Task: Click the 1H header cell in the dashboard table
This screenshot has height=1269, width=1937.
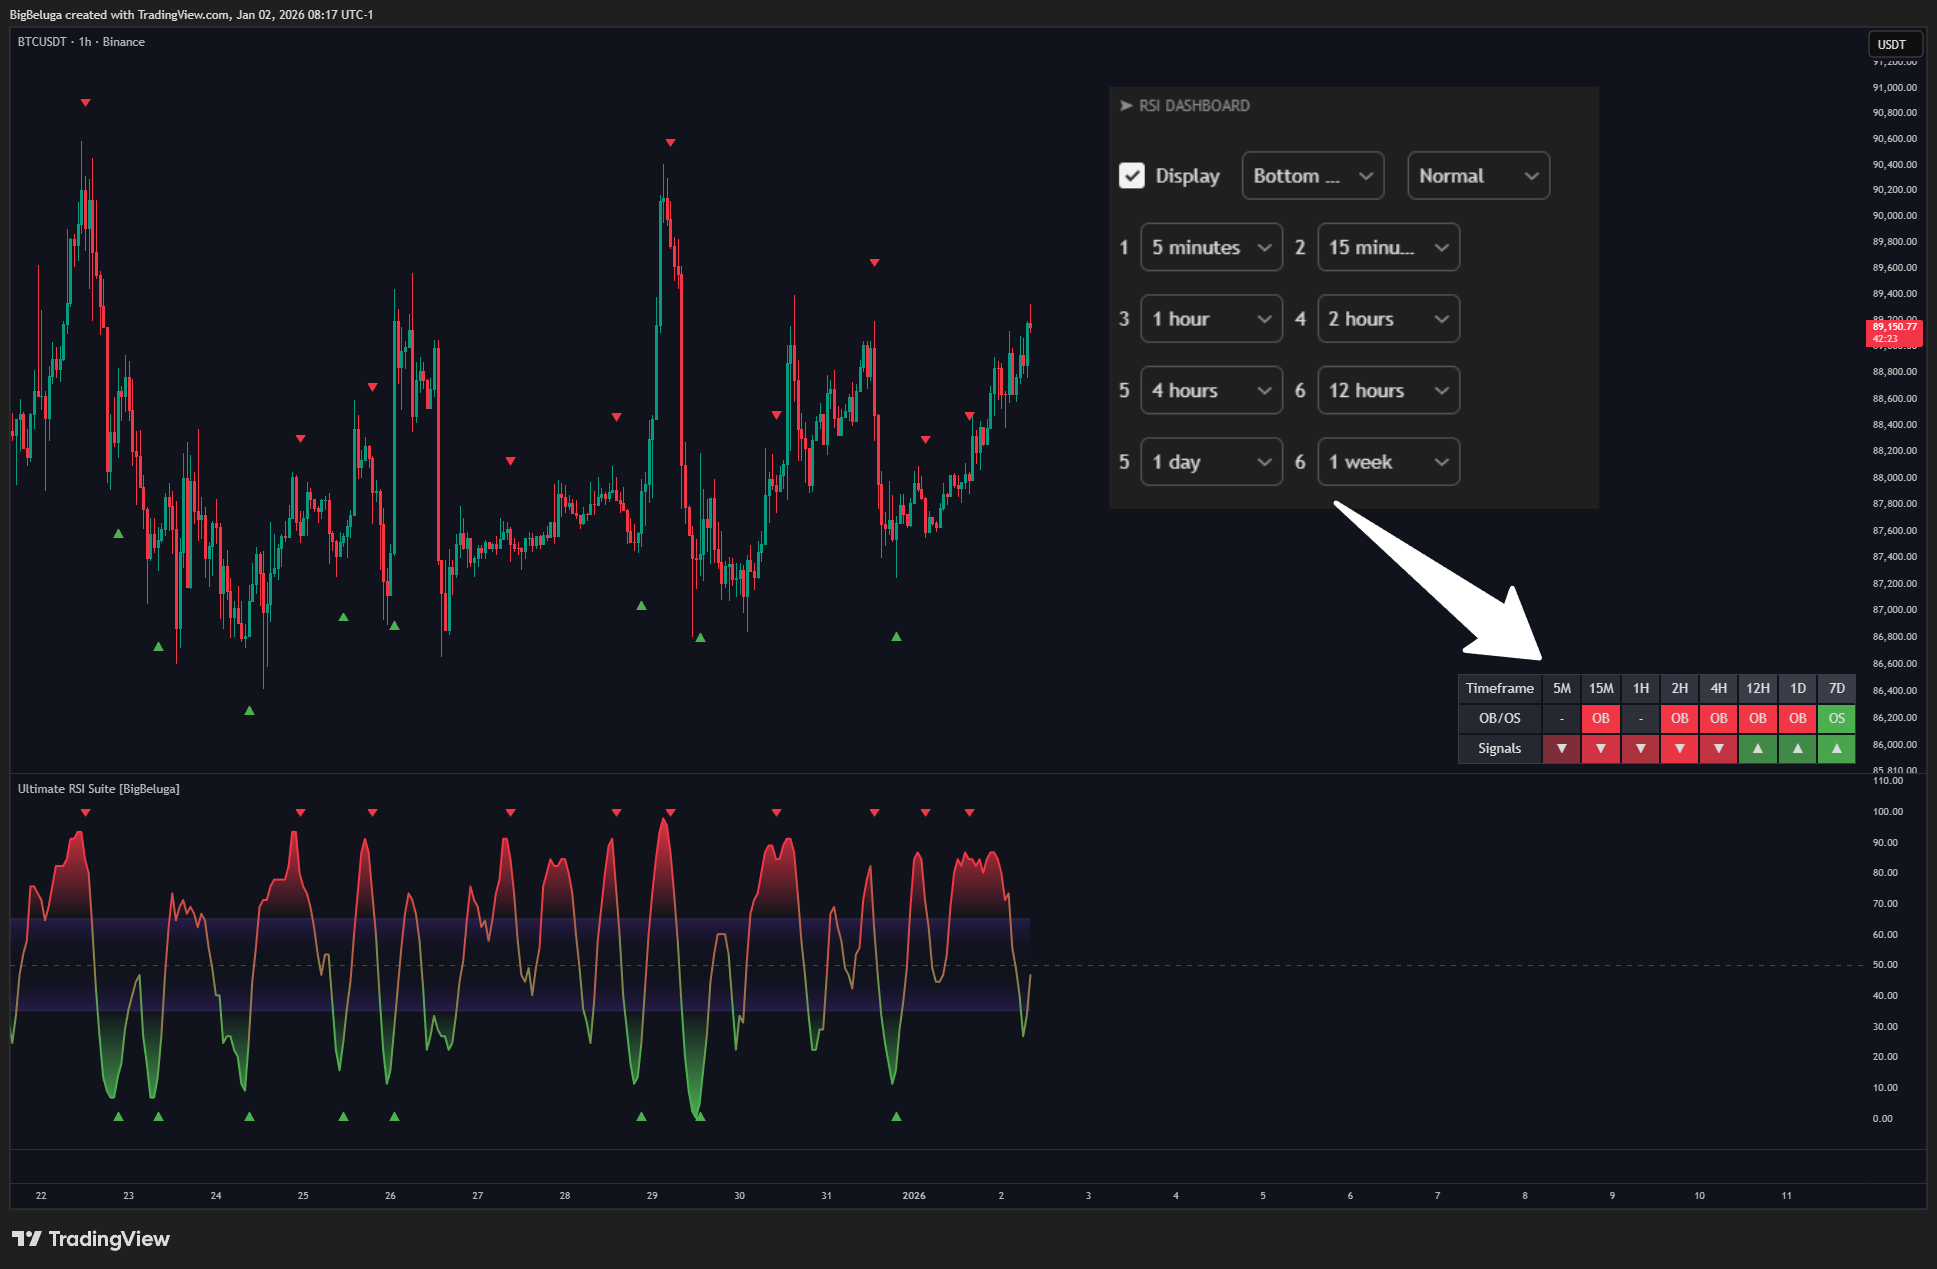Action: coord(1640,688)
